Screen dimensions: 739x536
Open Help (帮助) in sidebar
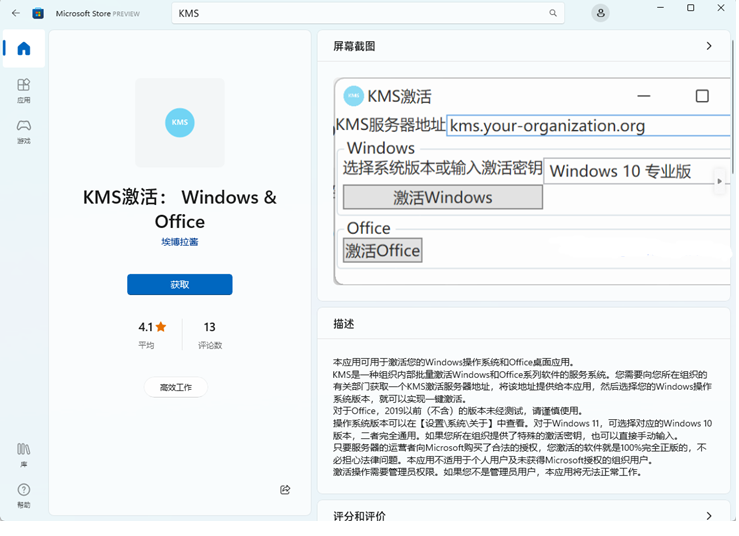[24, 495]
